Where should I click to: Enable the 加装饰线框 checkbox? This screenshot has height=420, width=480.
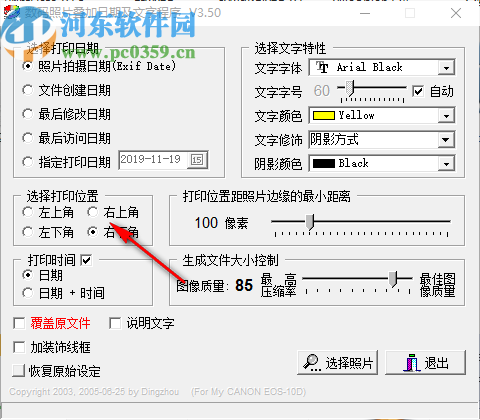[x=19, y=347]
